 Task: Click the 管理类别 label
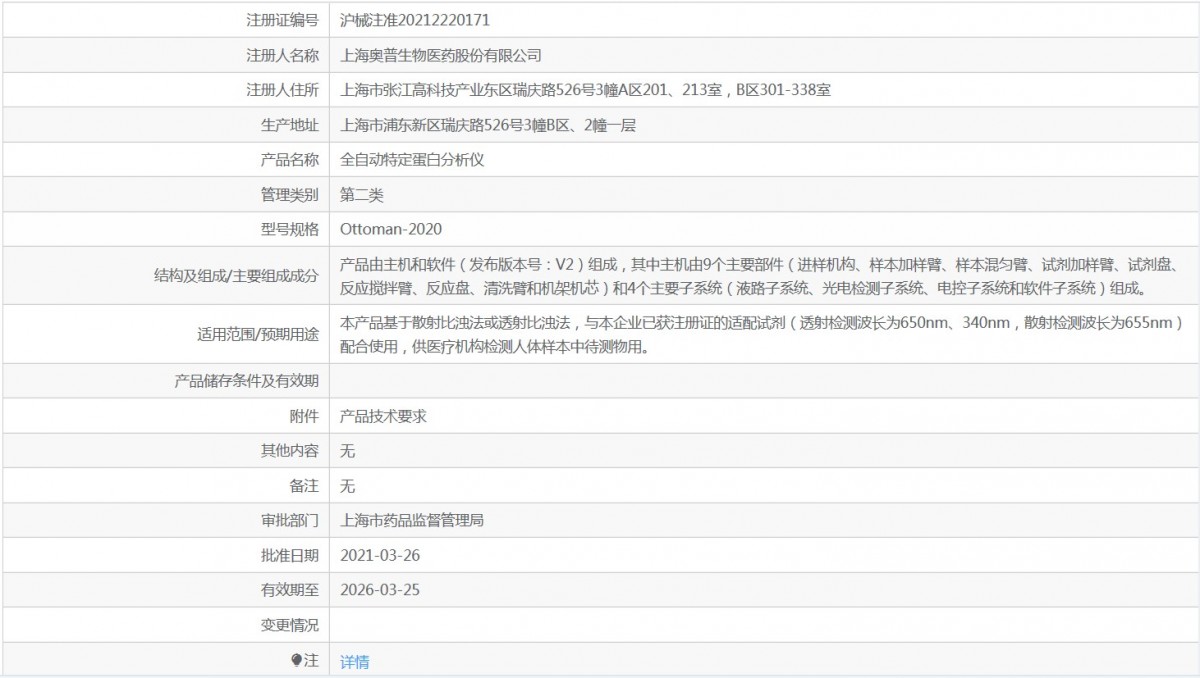(289, 195)
